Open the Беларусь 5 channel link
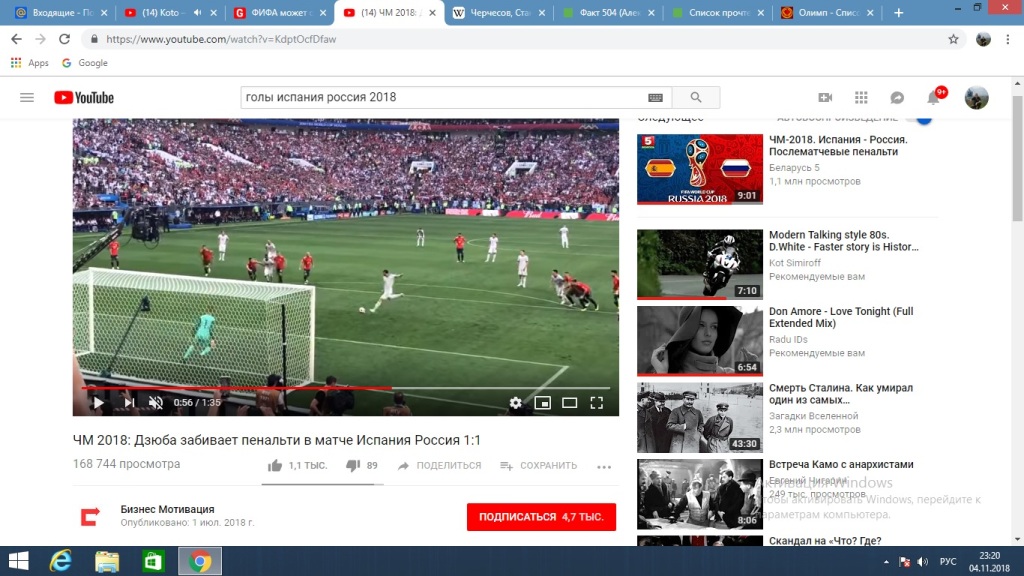Image resolution: width=1024 pixels, height=576 pixels. (x=794, y=168)
